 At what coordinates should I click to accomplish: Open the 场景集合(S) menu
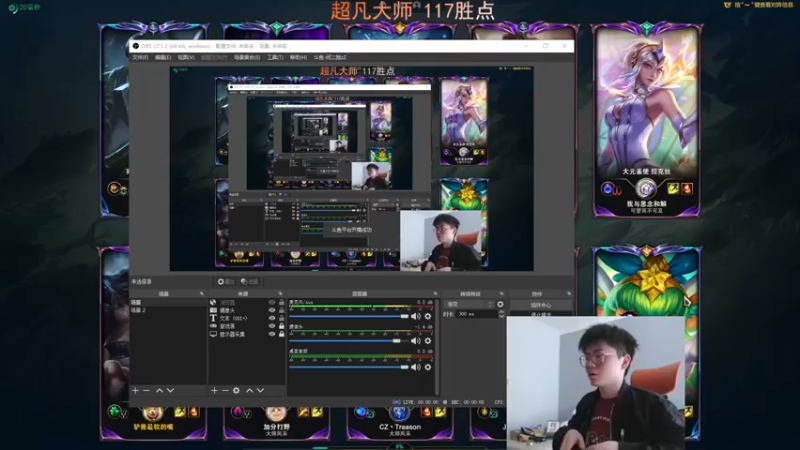coord(247,57)
